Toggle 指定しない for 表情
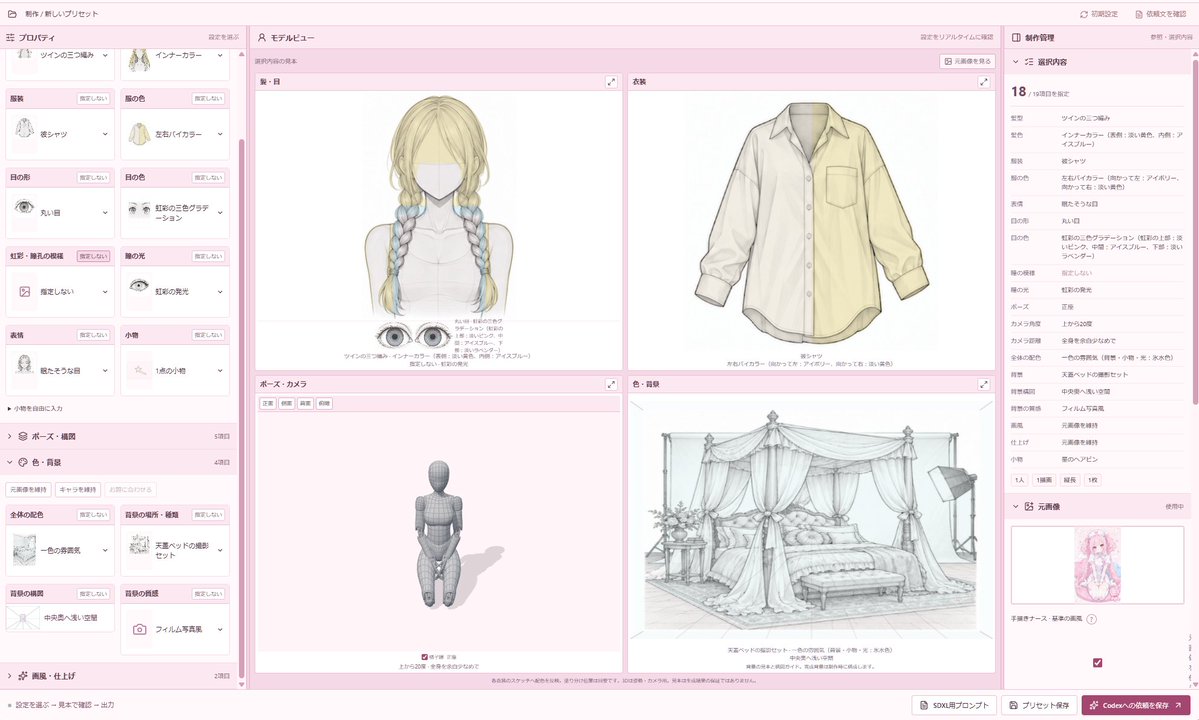 point(93,335)
